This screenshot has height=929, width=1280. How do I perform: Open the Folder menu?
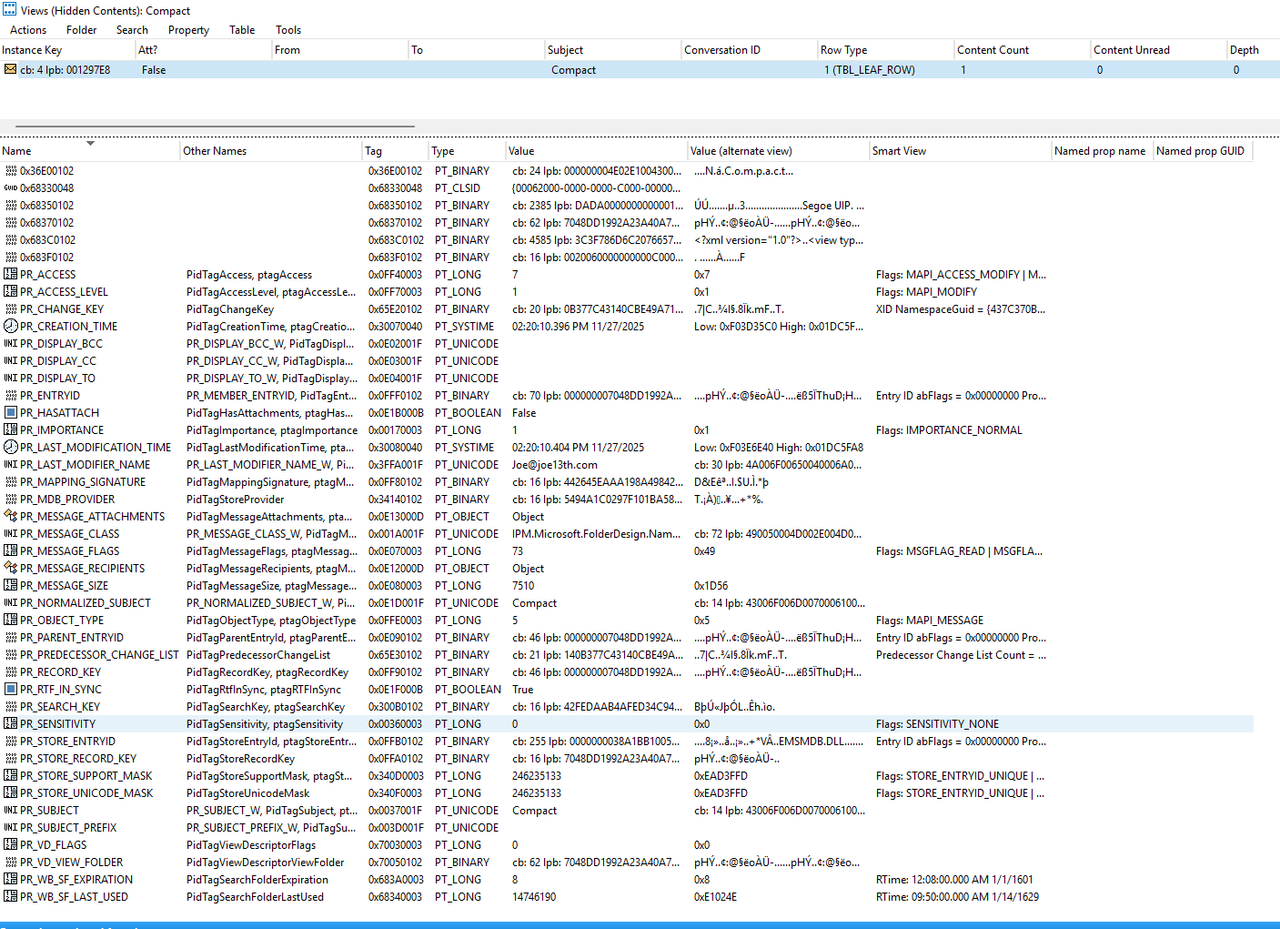pyautogui.click(x=82, y=30)
